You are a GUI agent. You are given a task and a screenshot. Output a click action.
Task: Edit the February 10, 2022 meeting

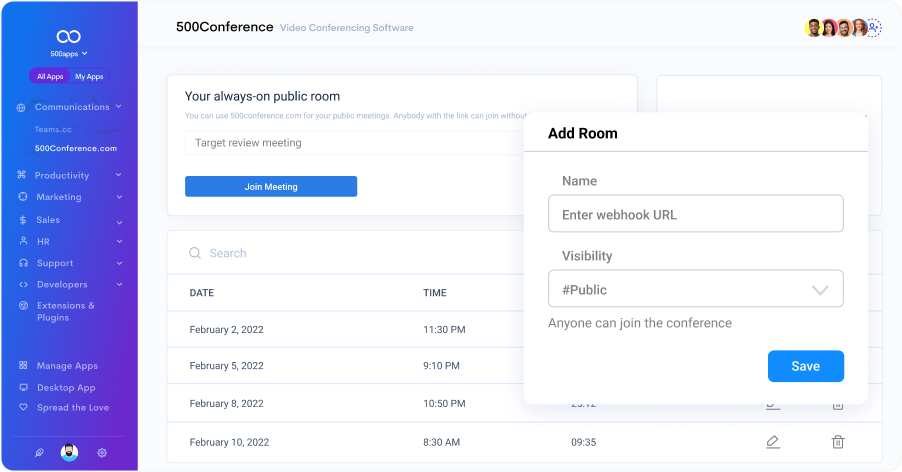pyautogui.click(x=773, y=442)
